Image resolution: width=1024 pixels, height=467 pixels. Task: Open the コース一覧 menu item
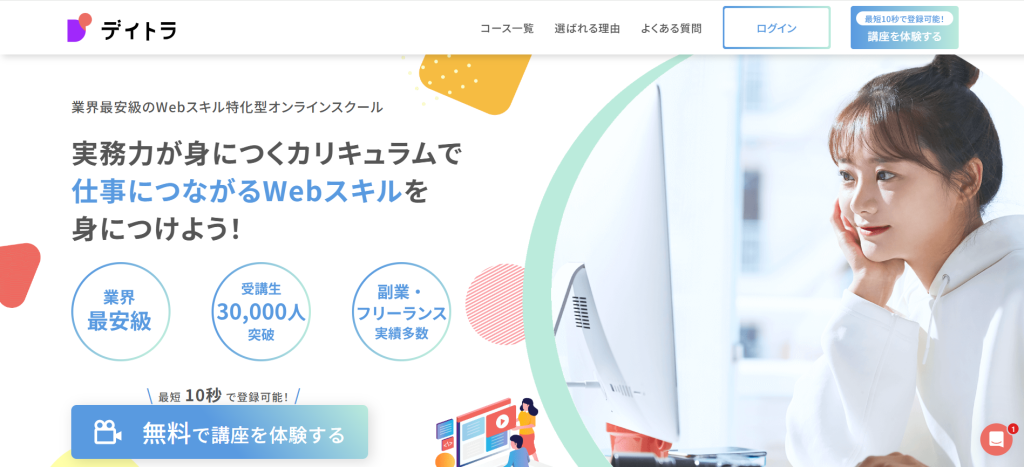(507, 28)
